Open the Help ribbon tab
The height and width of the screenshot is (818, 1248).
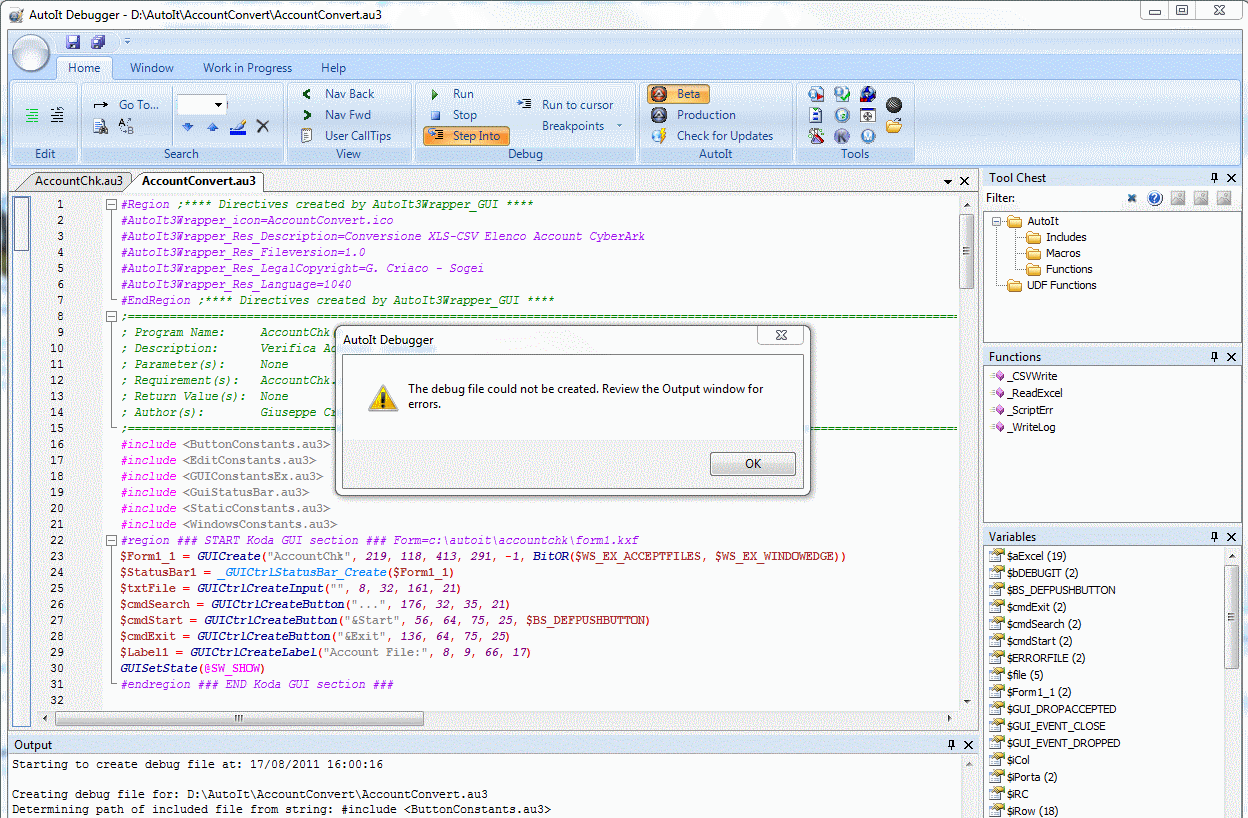[x=333, y=68]
